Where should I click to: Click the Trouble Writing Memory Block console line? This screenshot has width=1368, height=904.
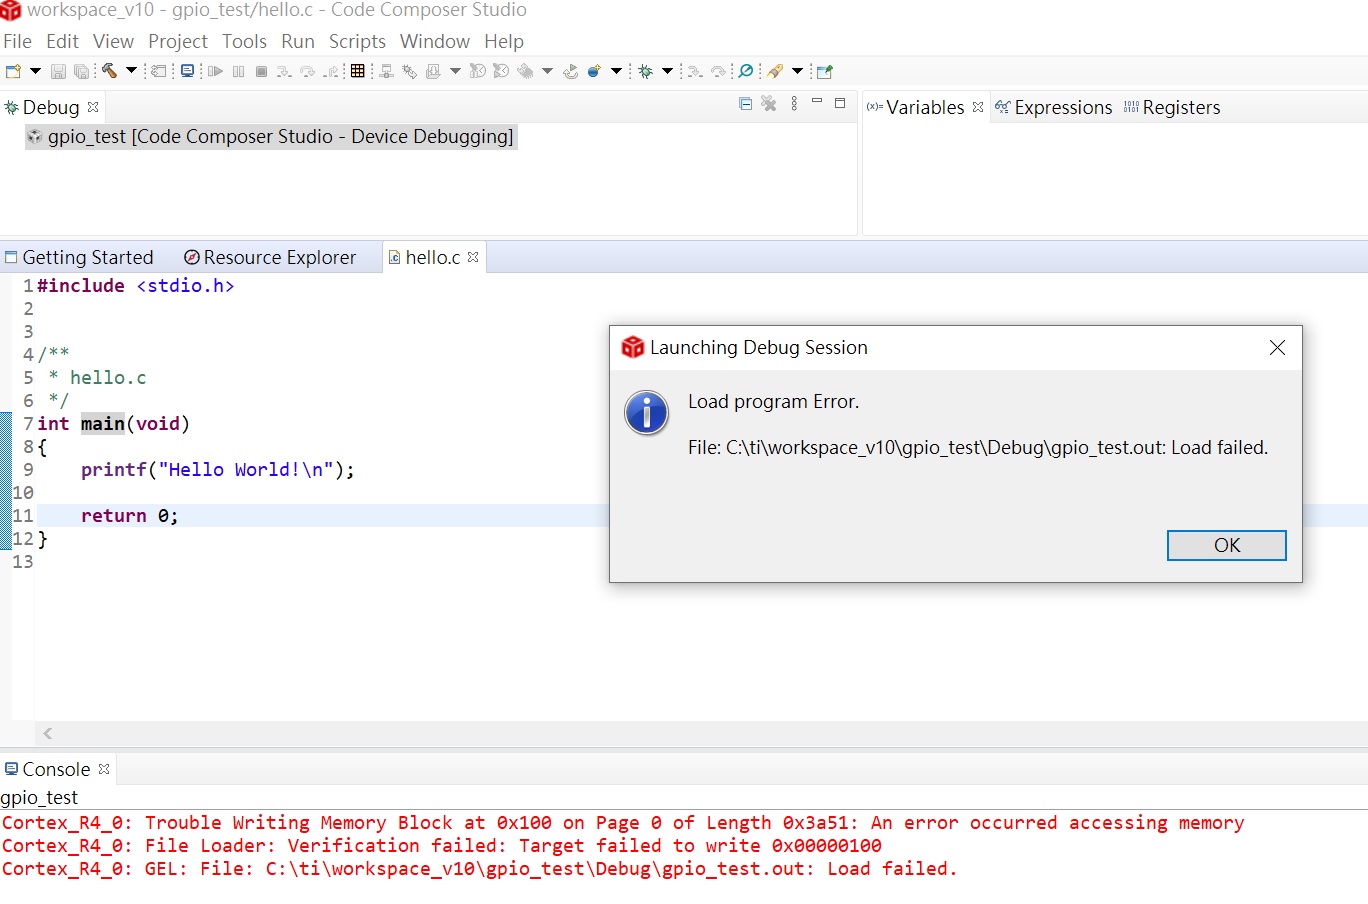[x=623, y=822]
